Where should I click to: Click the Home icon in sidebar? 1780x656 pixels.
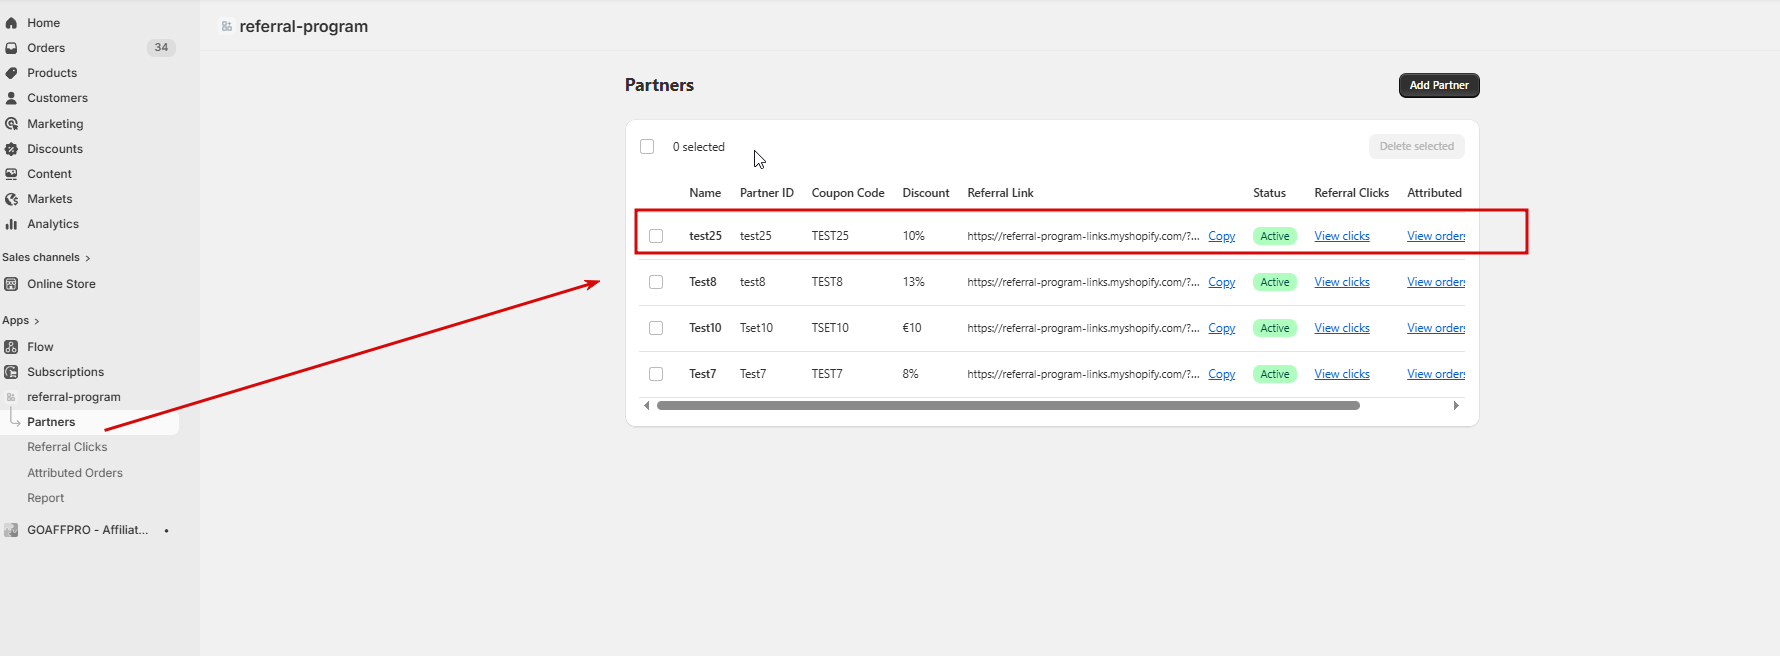(x=11, y=23)
